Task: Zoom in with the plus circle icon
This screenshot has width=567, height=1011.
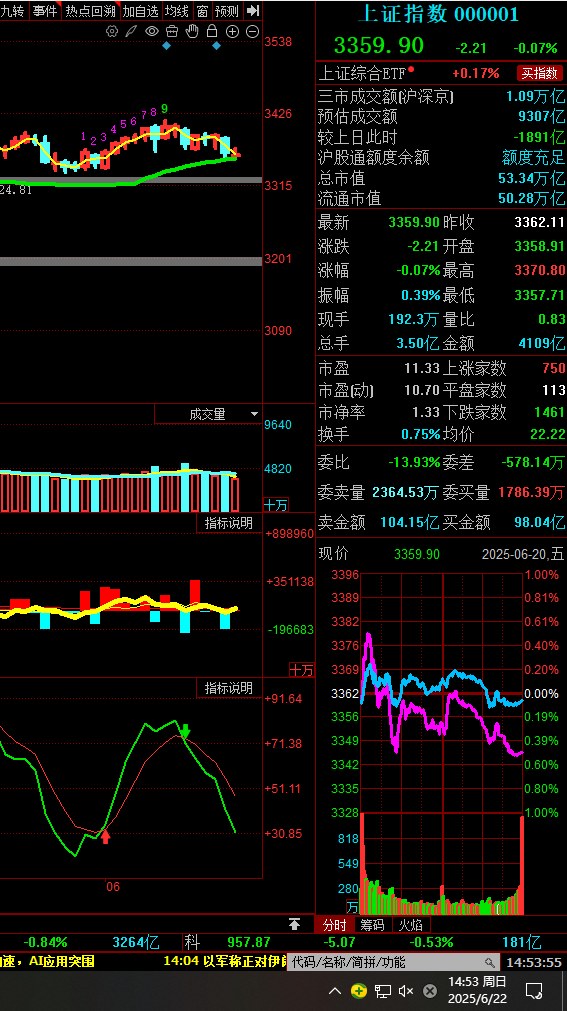Action: click(x=232, y=31)
